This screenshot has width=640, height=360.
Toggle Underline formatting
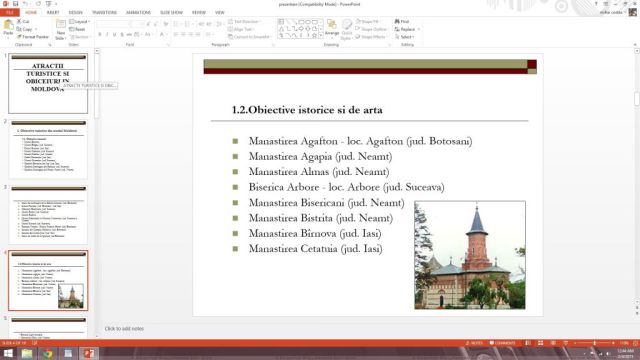(x=114, y=35)
